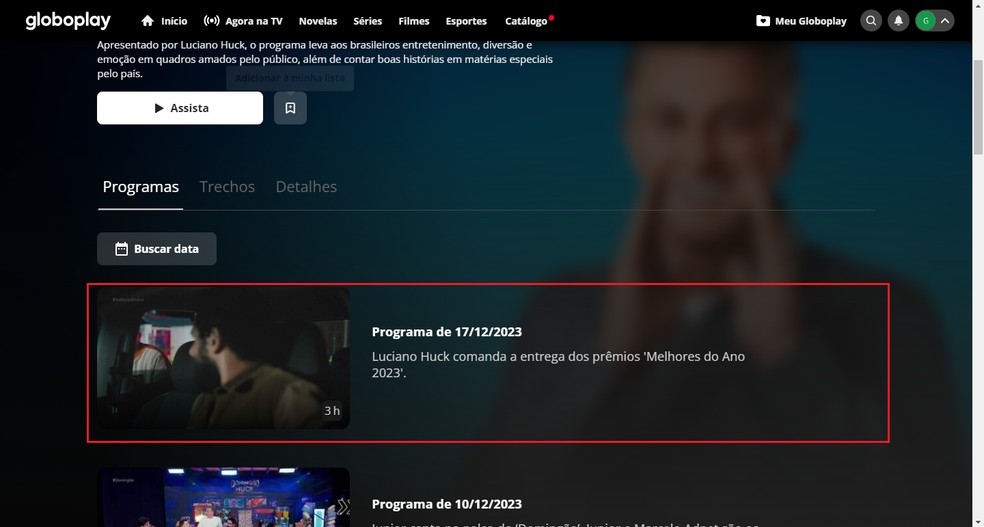Open Agora na TV live section

[254, 21]
